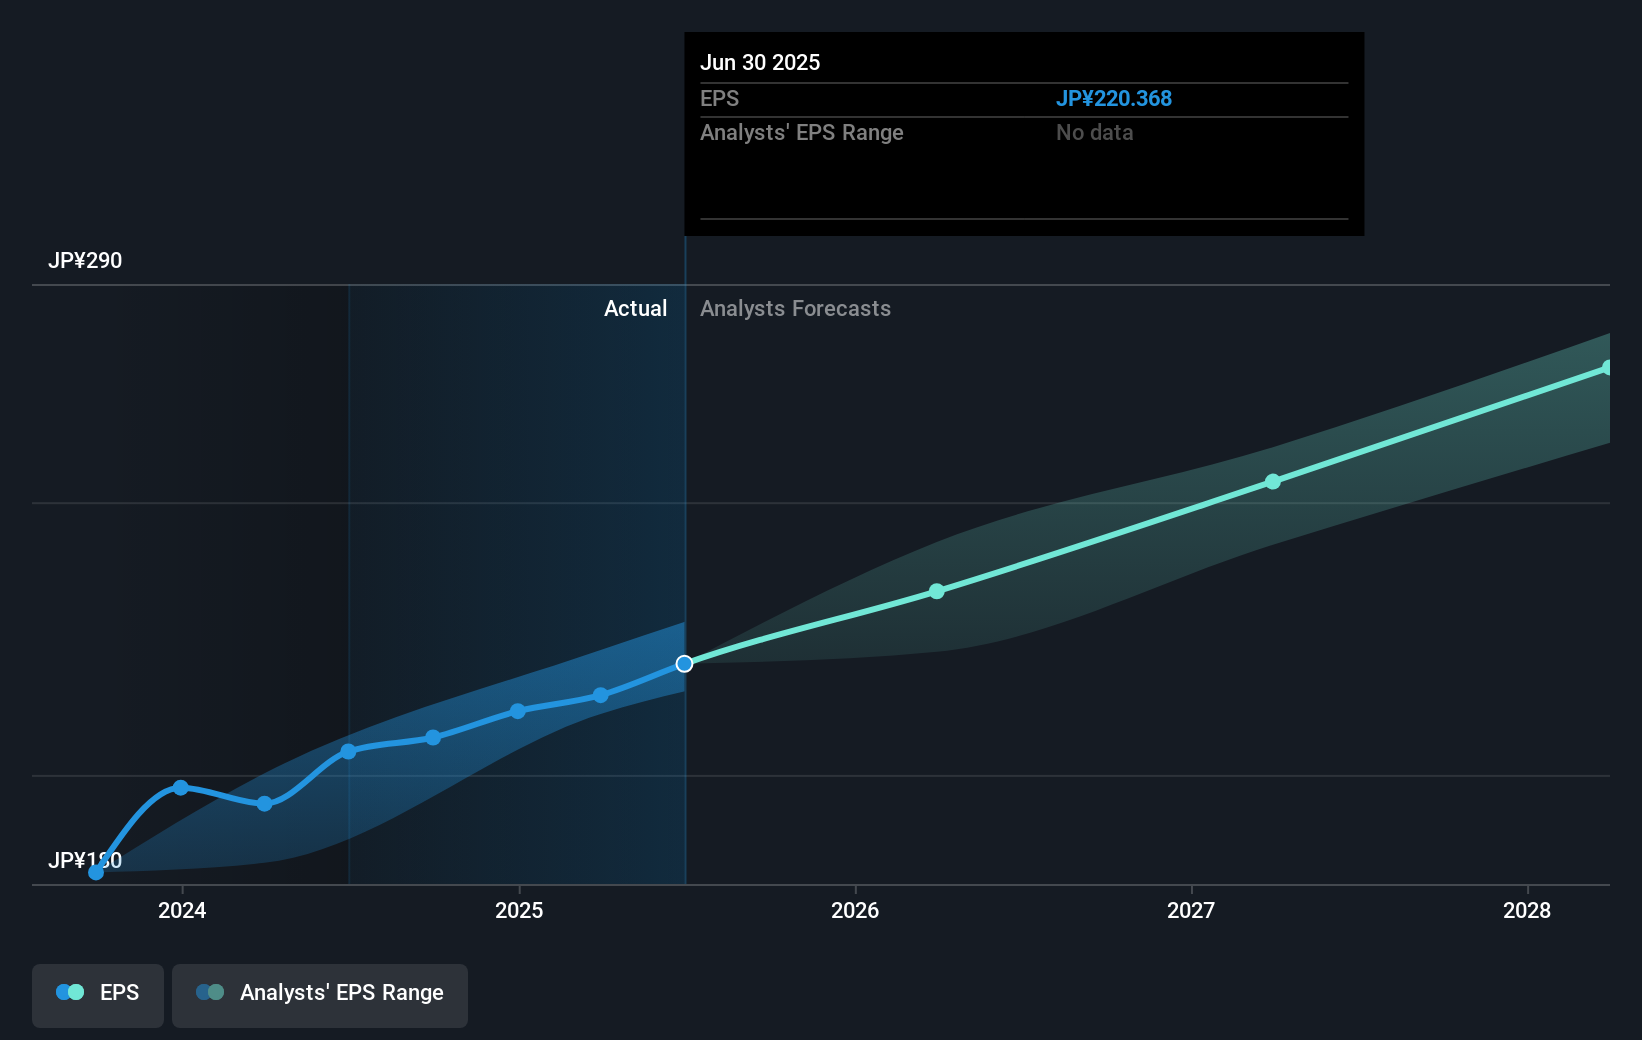
Task: Expand the EPS row in tooltip
Action: (x=719, y=98)
